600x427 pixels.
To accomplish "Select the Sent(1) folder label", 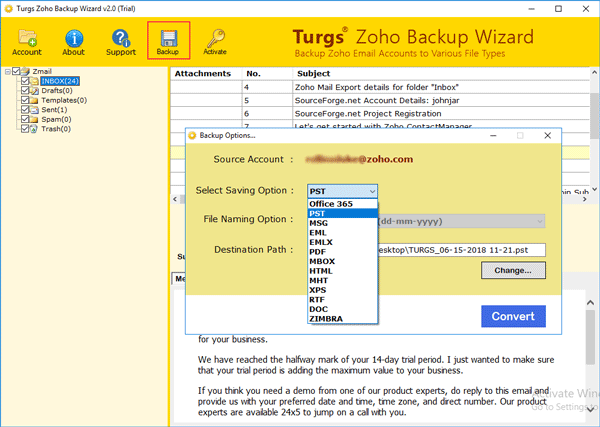I will tap(54, 109).
